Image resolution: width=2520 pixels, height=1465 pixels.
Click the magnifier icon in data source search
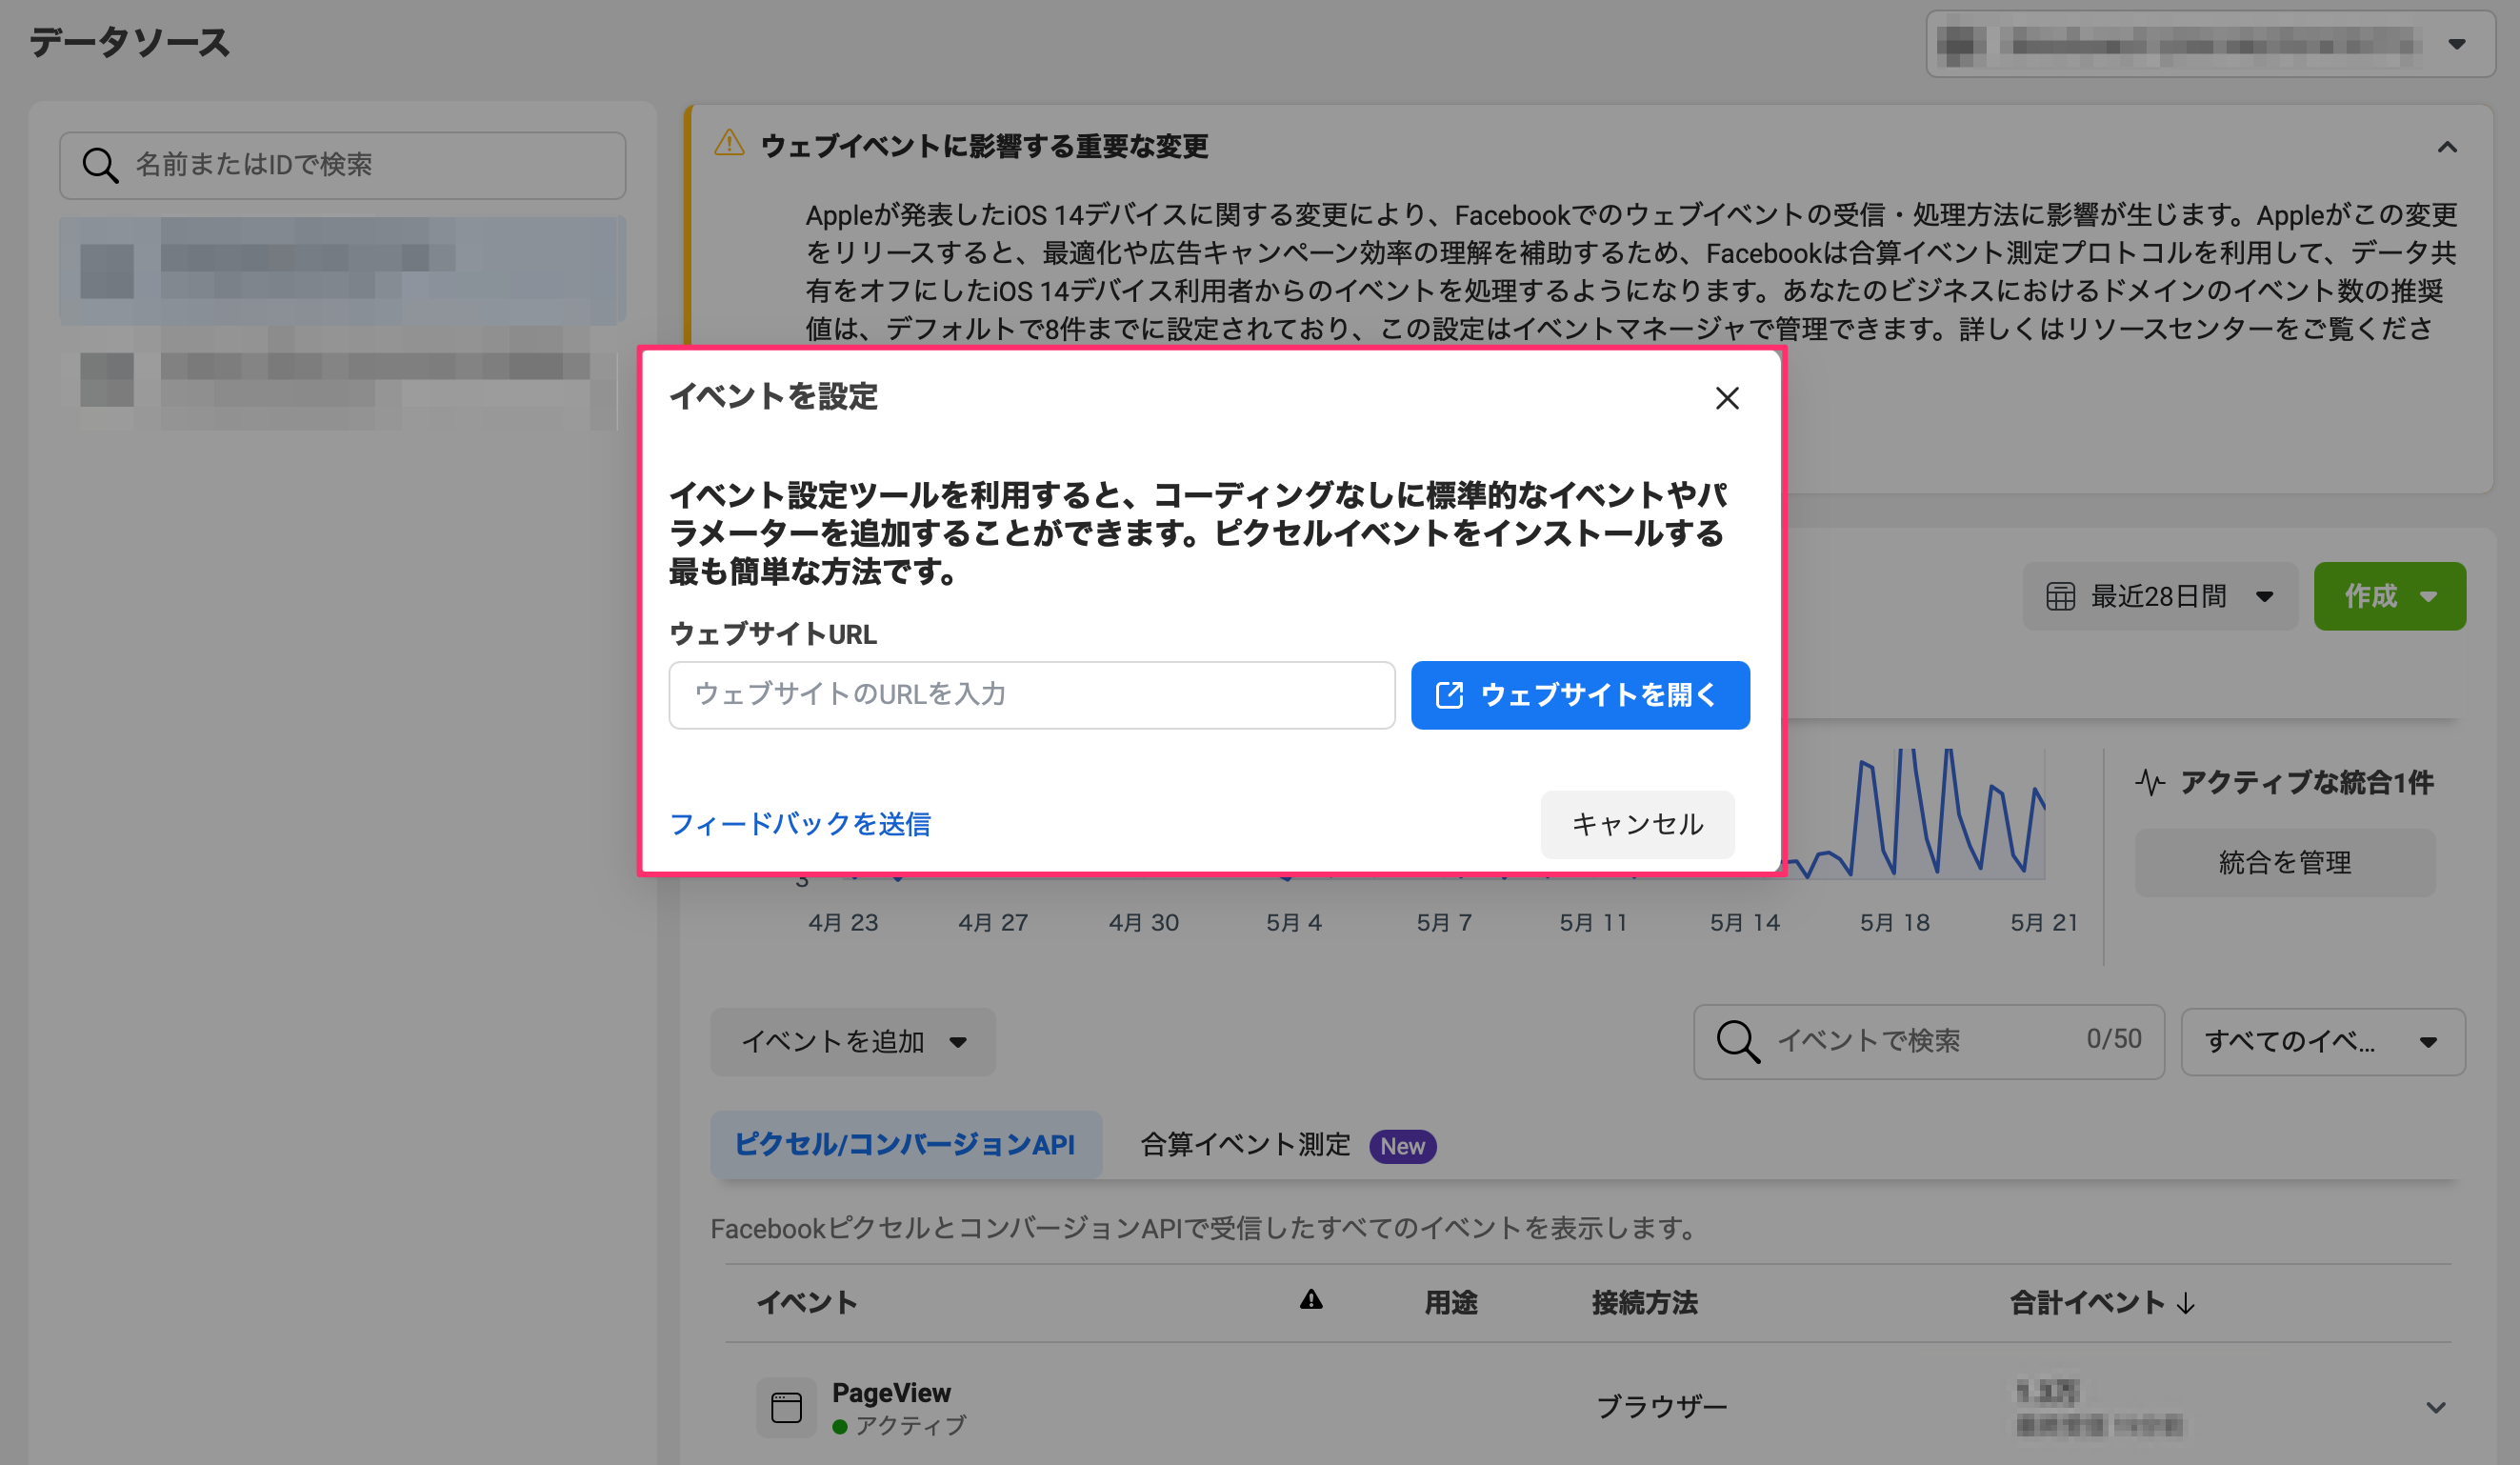point(100,165)
